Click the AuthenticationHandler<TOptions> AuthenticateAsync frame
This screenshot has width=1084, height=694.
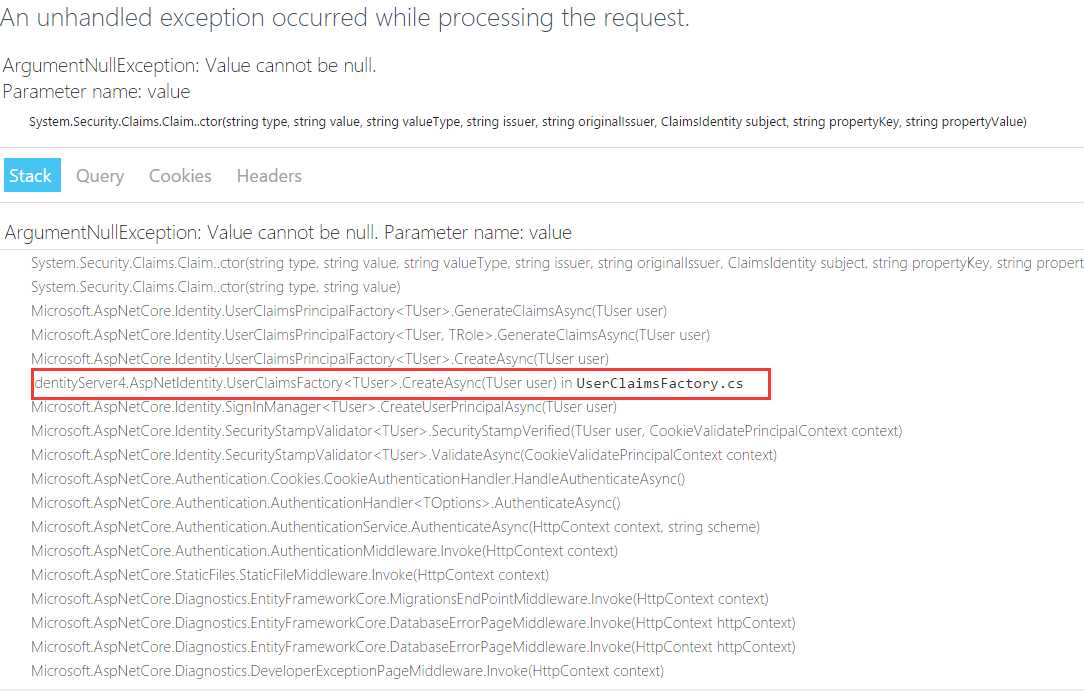(x=326, y=503)
